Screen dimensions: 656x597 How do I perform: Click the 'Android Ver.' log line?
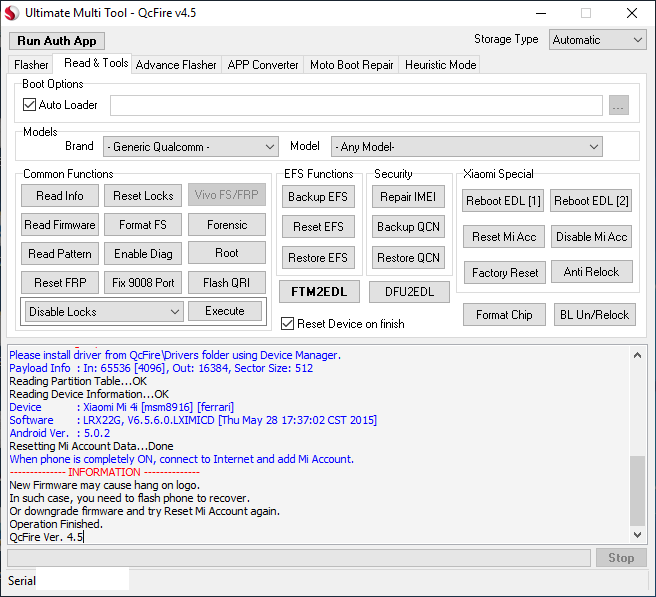click(x=60, y=433)
